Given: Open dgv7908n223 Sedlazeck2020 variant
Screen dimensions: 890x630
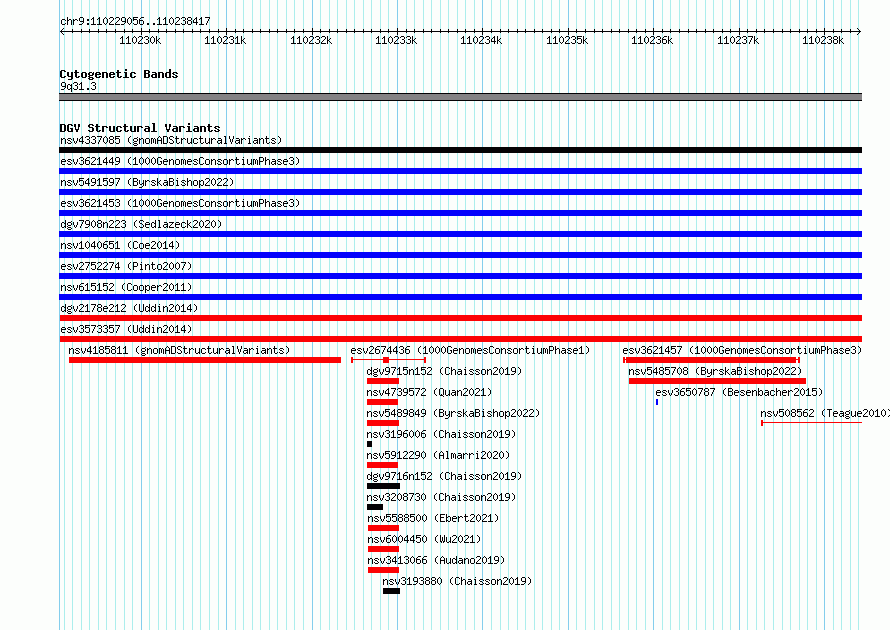Looking at the screenshot, I should [141, 224].
